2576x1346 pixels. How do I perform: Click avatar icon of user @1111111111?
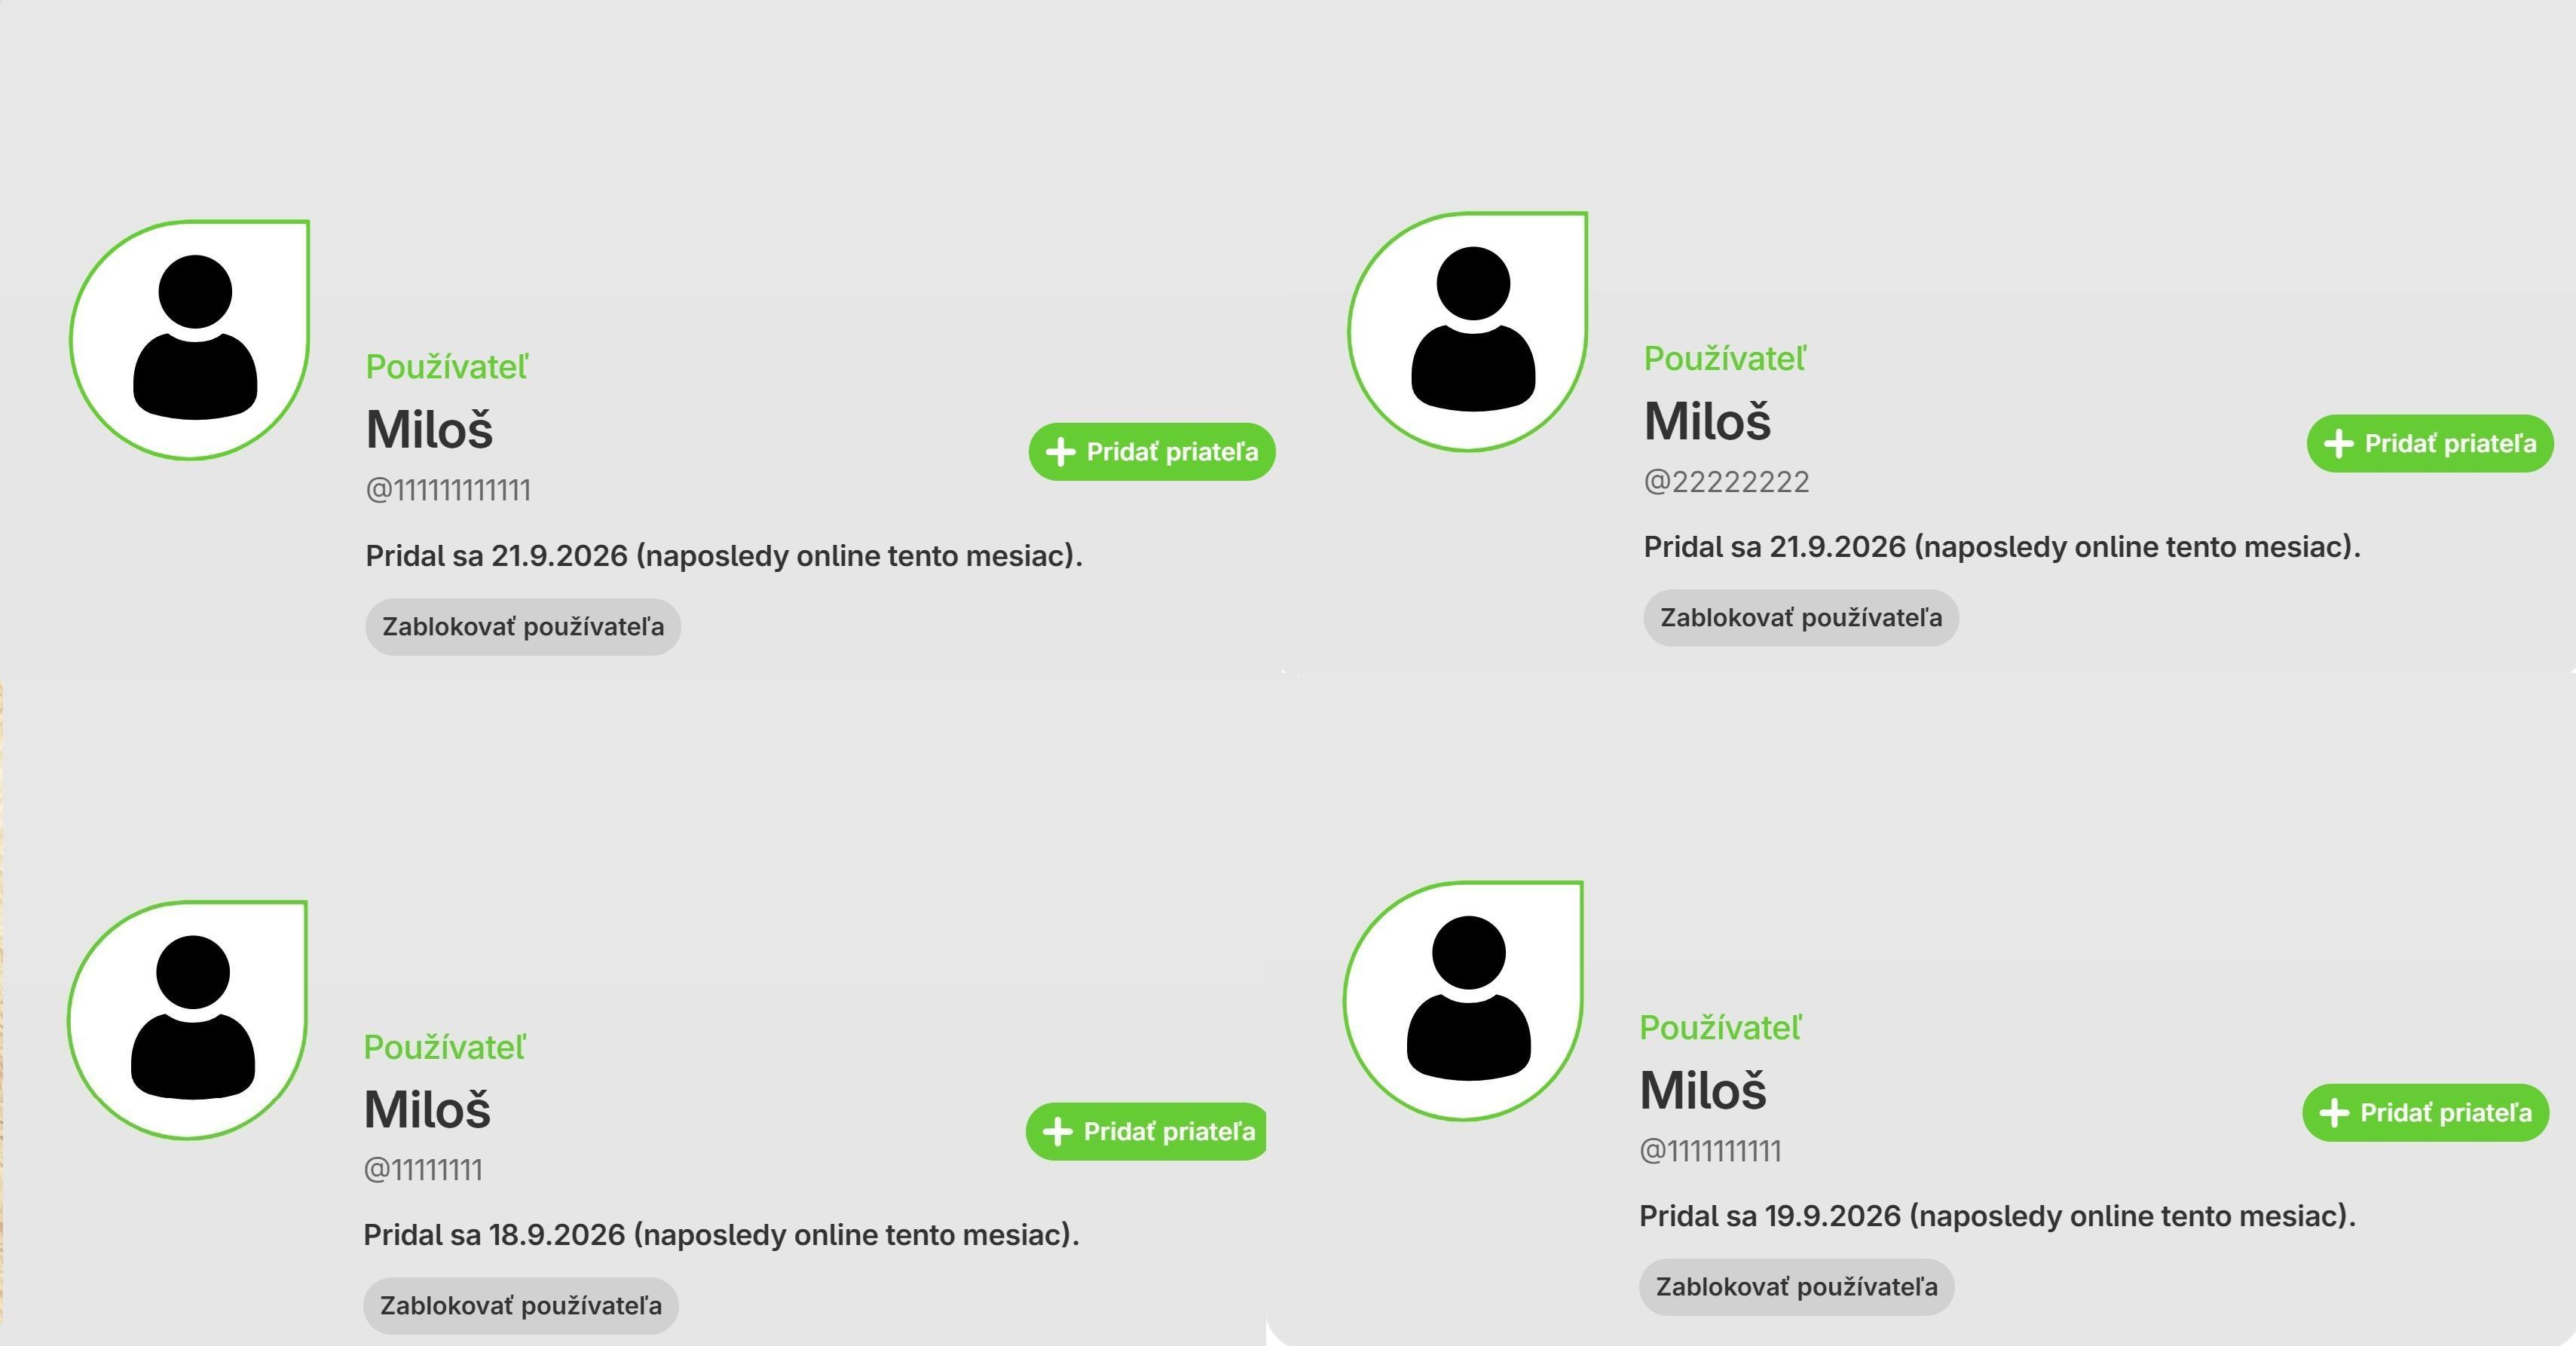click(x=1464, y=1000)
